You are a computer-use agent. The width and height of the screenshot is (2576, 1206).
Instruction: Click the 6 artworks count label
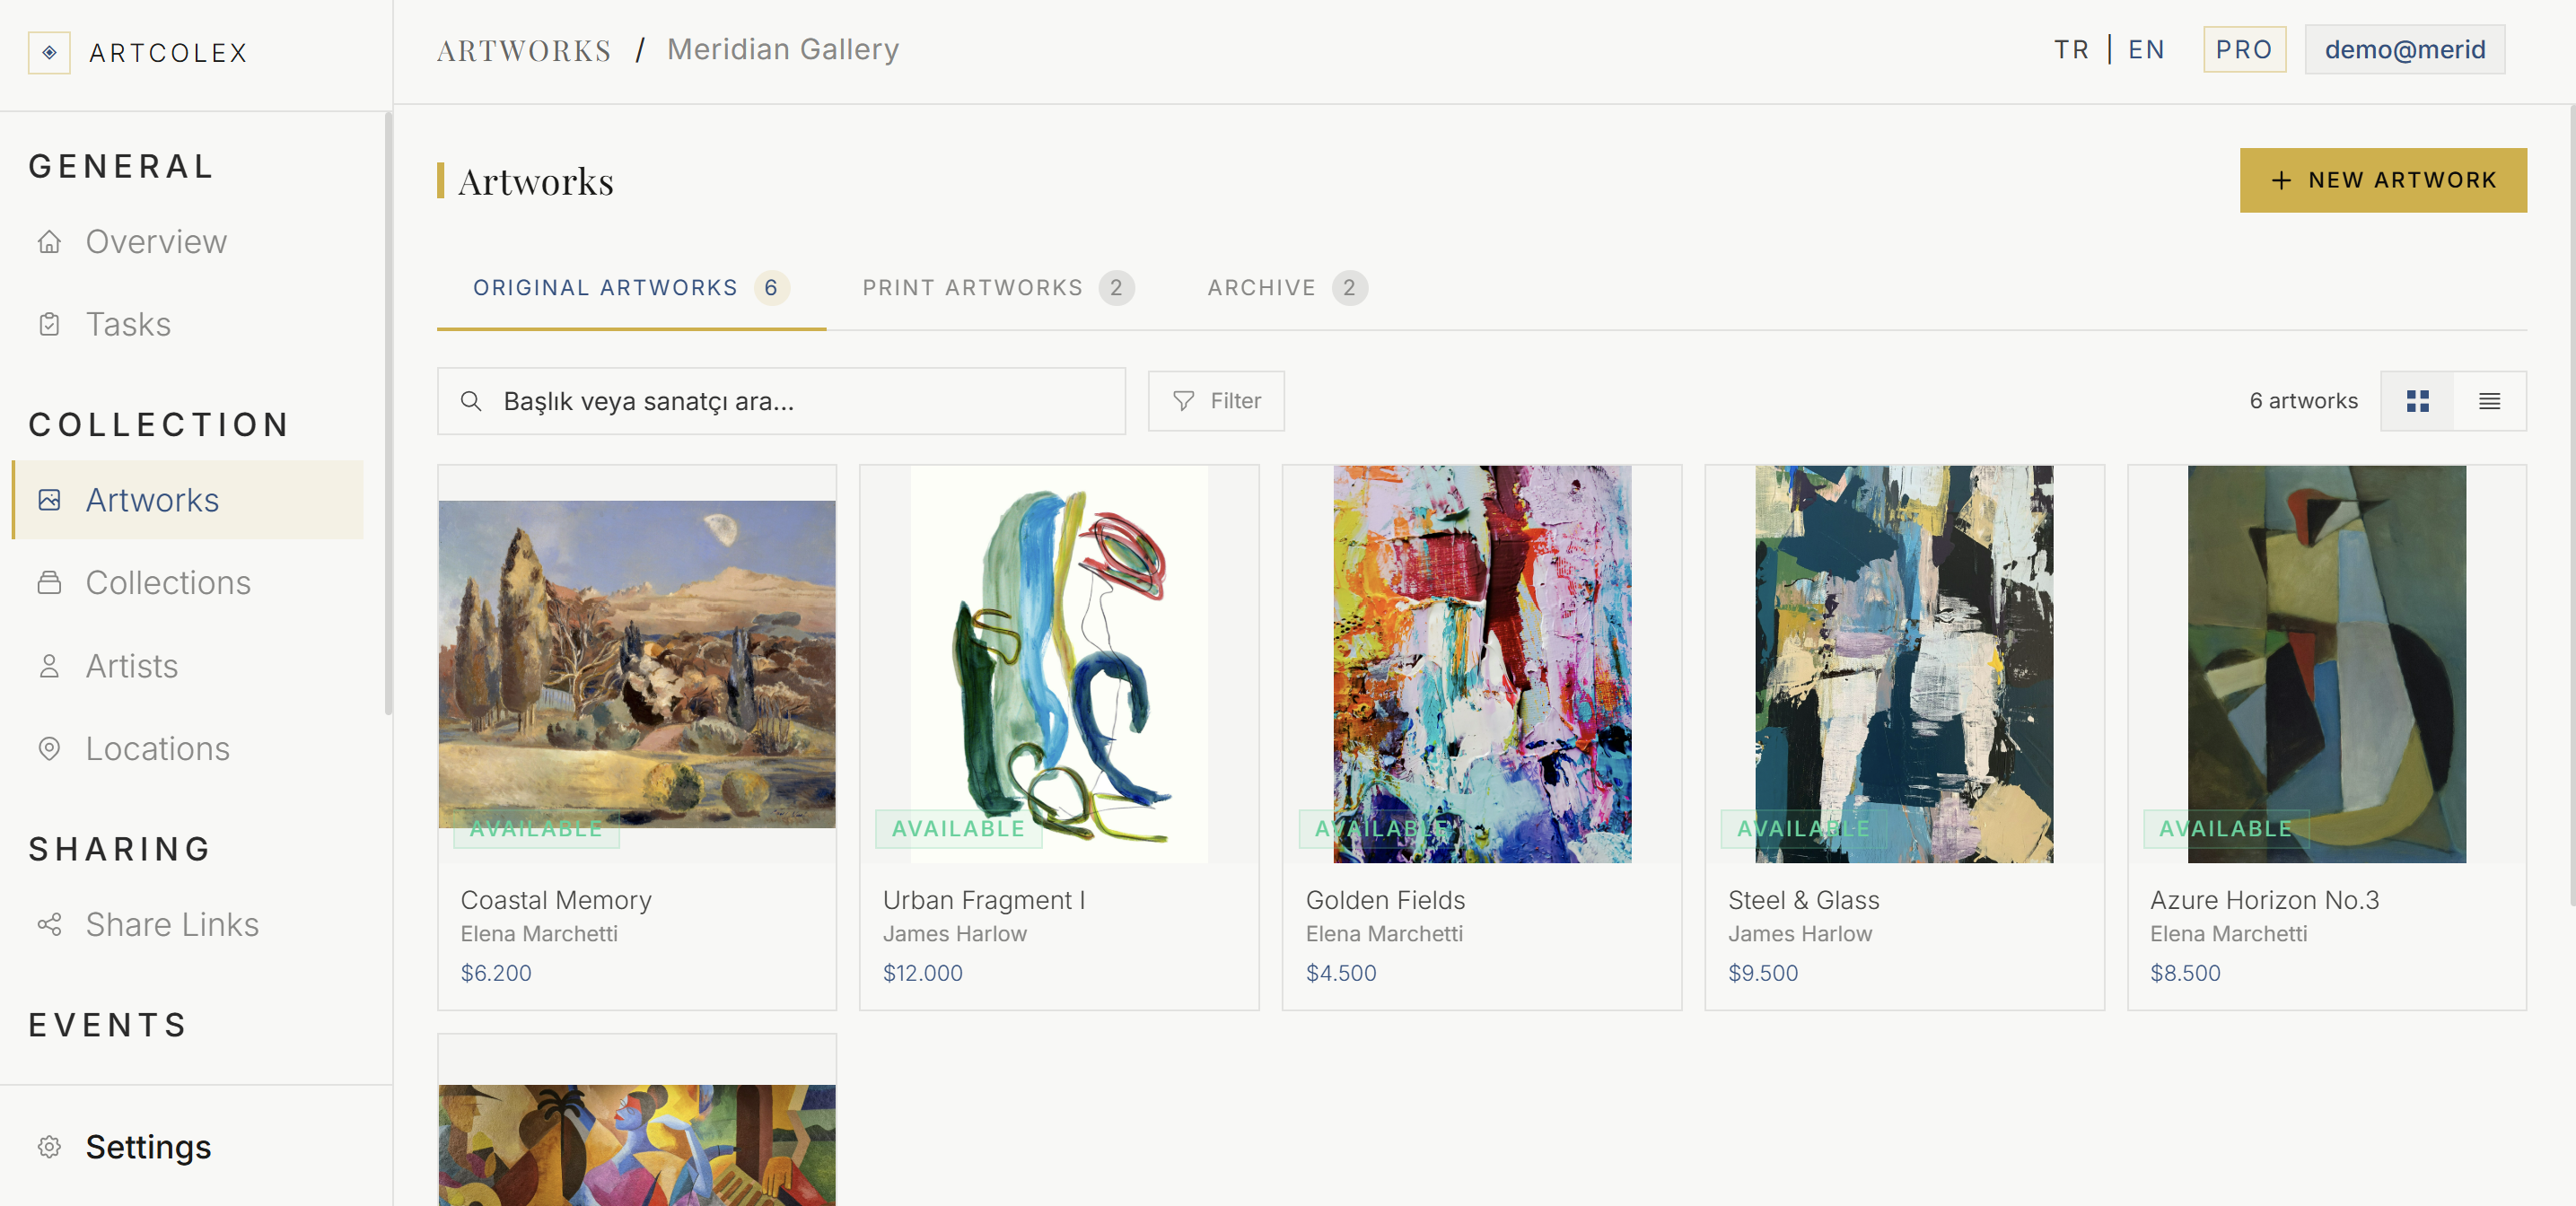pyautogui.click(x=2303, y=401)
